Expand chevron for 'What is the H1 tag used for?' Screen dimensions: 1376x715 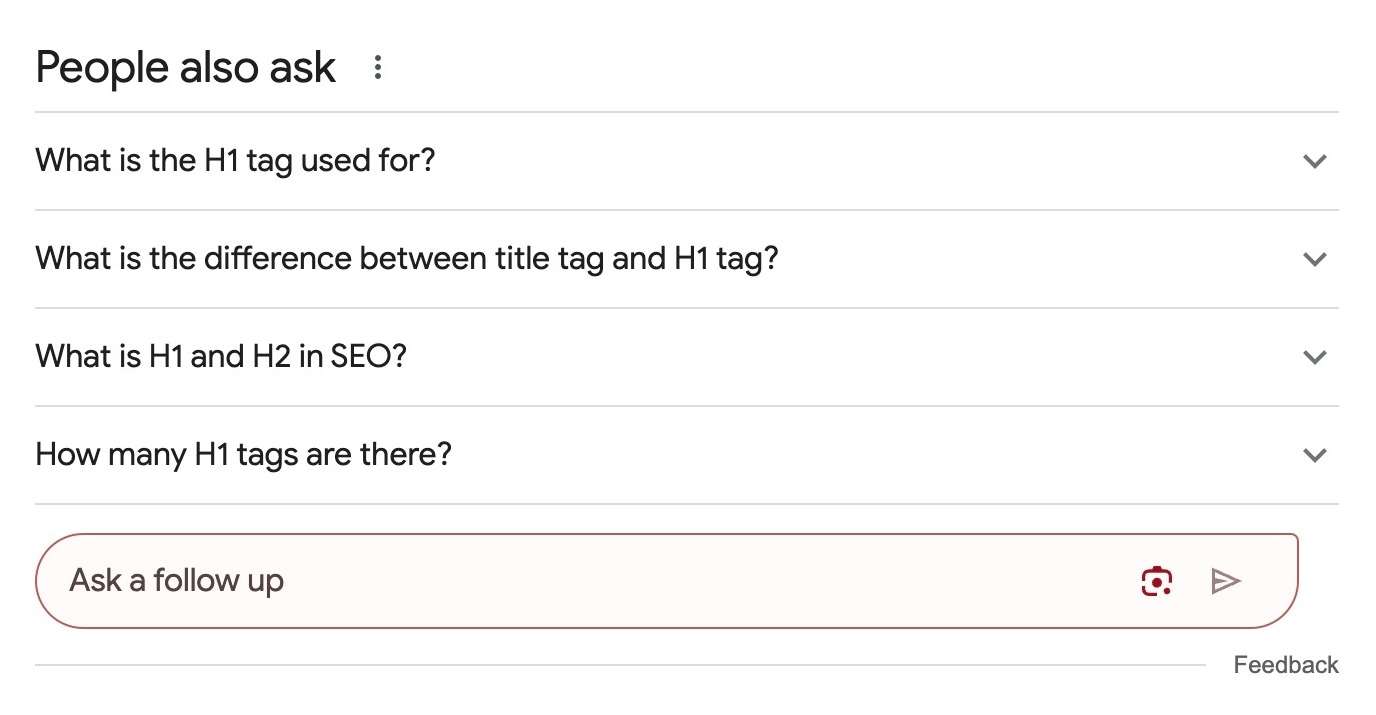pyautogui.click(x=1315, y=161)
